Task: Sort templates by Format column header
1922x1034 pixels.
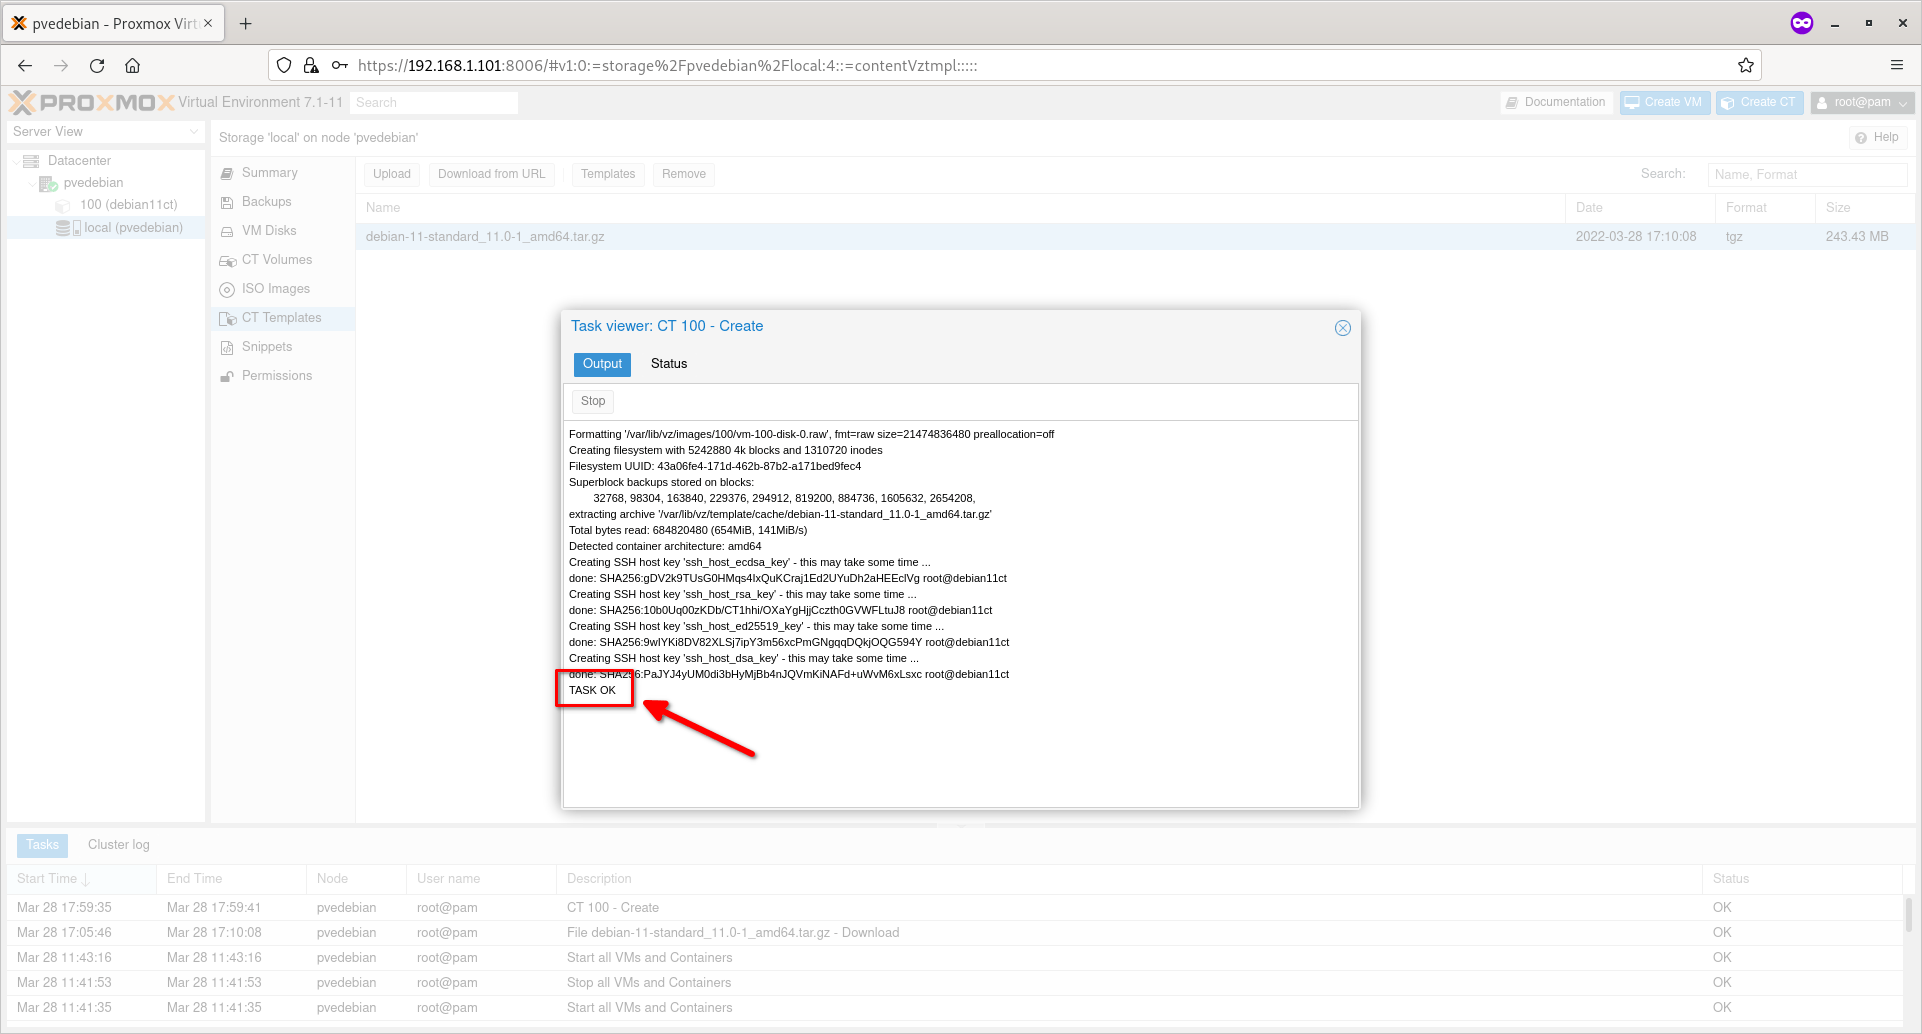Action: tap(1765, 208)
